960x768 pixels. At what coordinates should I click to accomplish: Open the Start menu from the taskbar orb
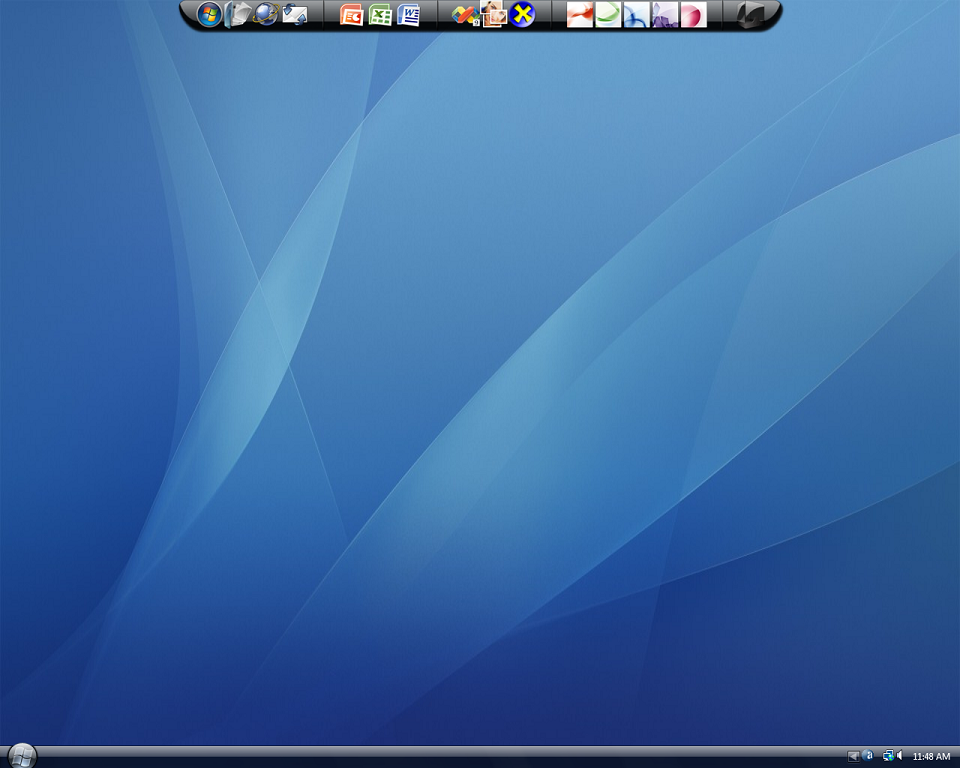[22, 756]
